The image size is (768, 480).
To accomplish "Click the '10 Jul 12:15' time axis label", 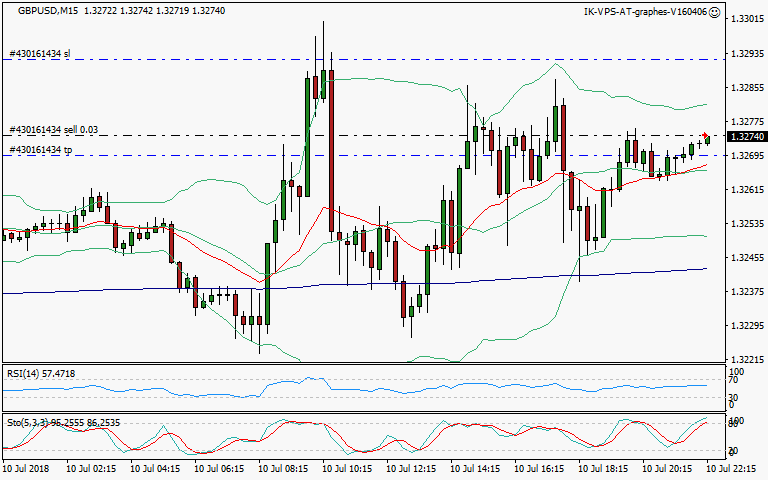I will tap(411, 469).
